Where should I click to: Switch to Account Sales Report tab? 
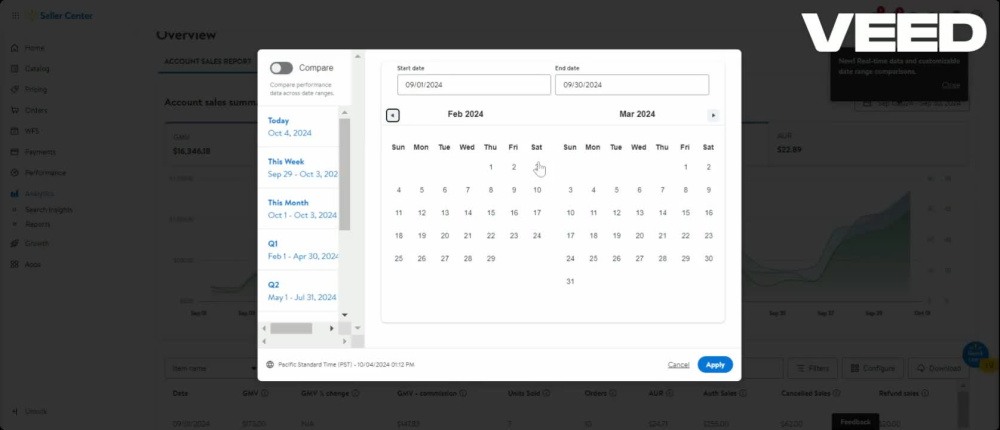click(x=208, y=62)
